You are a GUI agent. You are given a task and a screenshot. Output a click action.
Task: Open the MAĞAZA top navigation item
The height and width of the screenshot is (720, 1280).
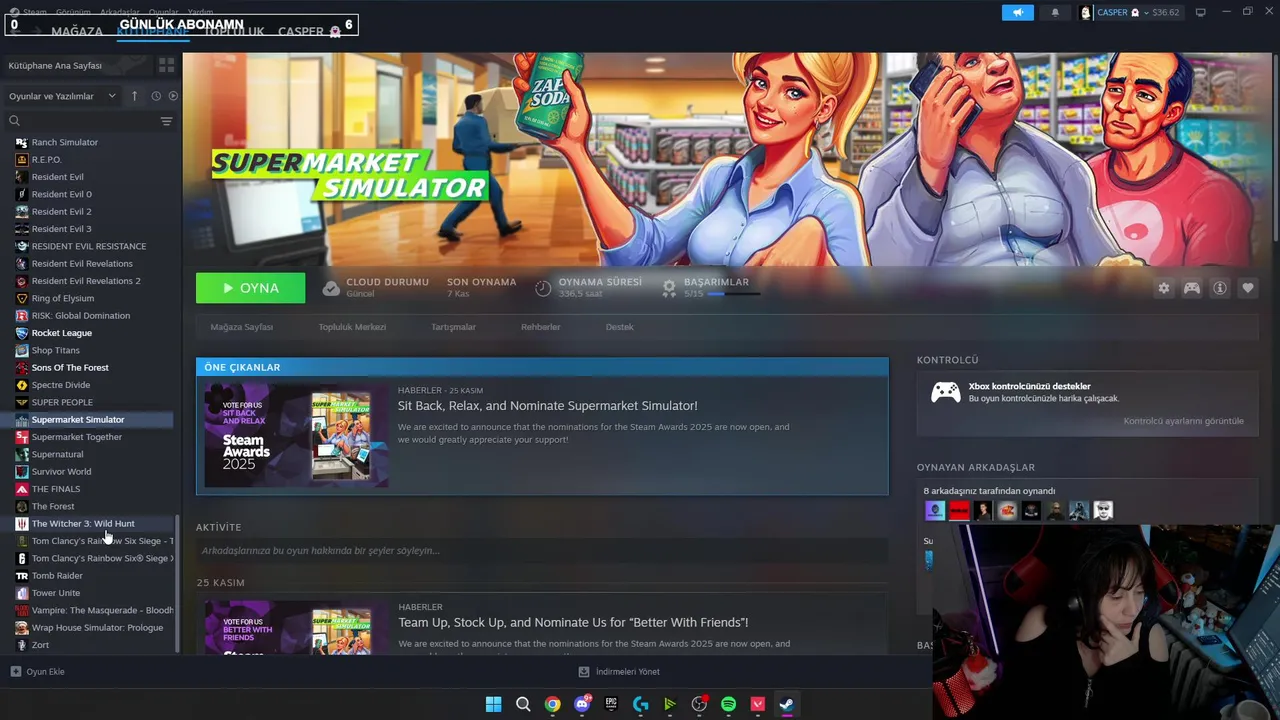[77, 32]
